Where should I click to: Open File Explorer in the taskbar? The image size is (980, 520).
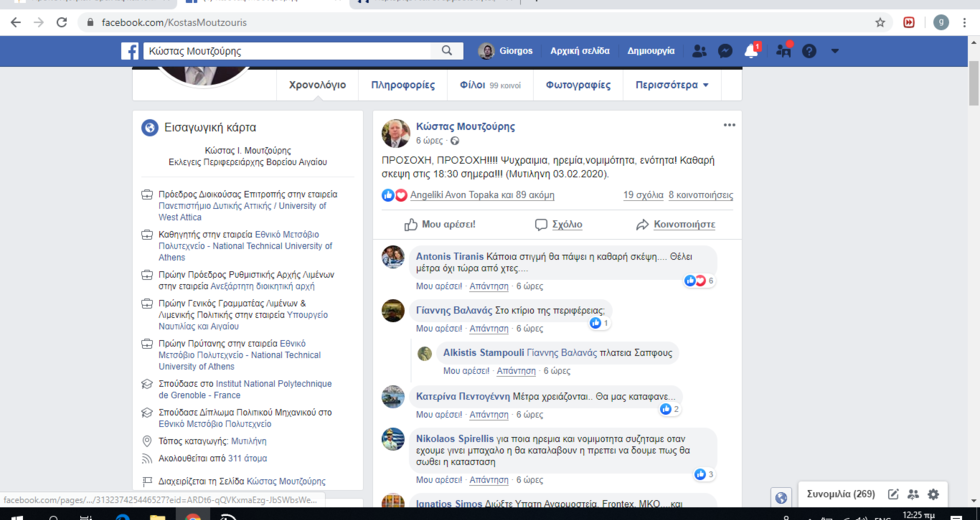[157, 516]
